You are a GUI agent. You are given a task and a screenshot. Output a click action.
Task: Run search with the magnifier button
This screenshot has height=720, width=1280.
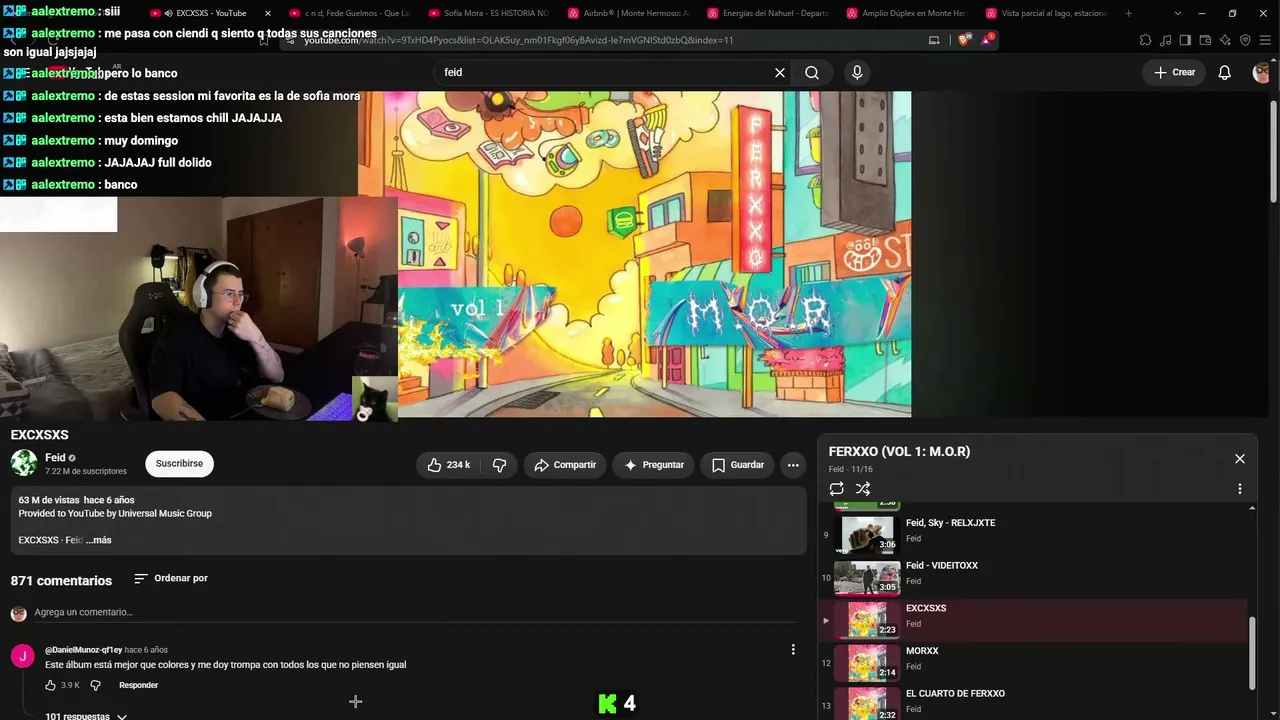[812, 72]
